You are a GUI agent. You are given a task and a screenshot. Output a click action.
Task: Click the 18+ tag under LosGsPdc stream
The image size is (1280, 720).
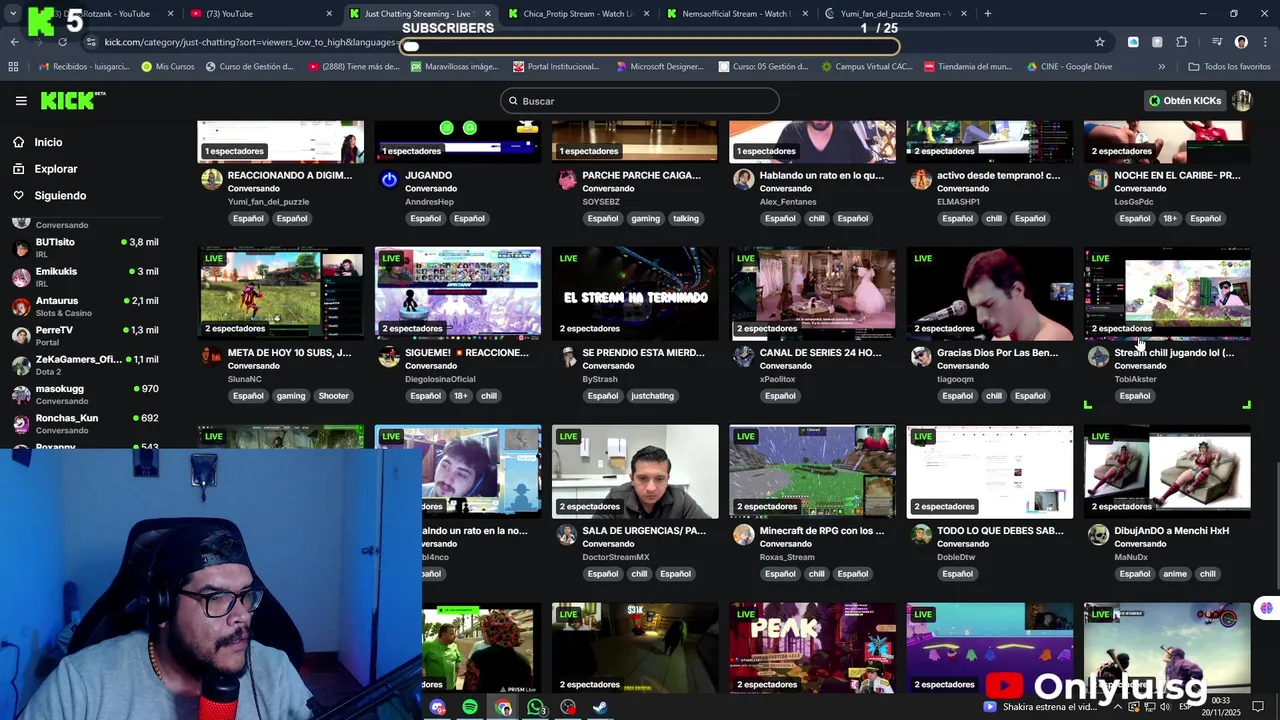tap(1170, 219)
